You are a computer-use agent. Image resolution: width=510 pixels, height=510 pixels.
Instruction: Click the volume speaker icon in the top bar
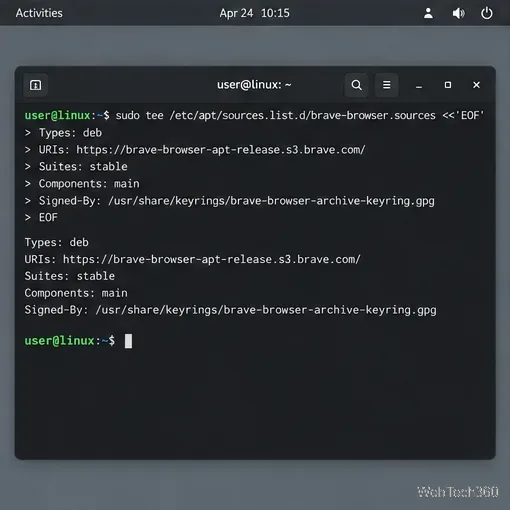point(458,13)
